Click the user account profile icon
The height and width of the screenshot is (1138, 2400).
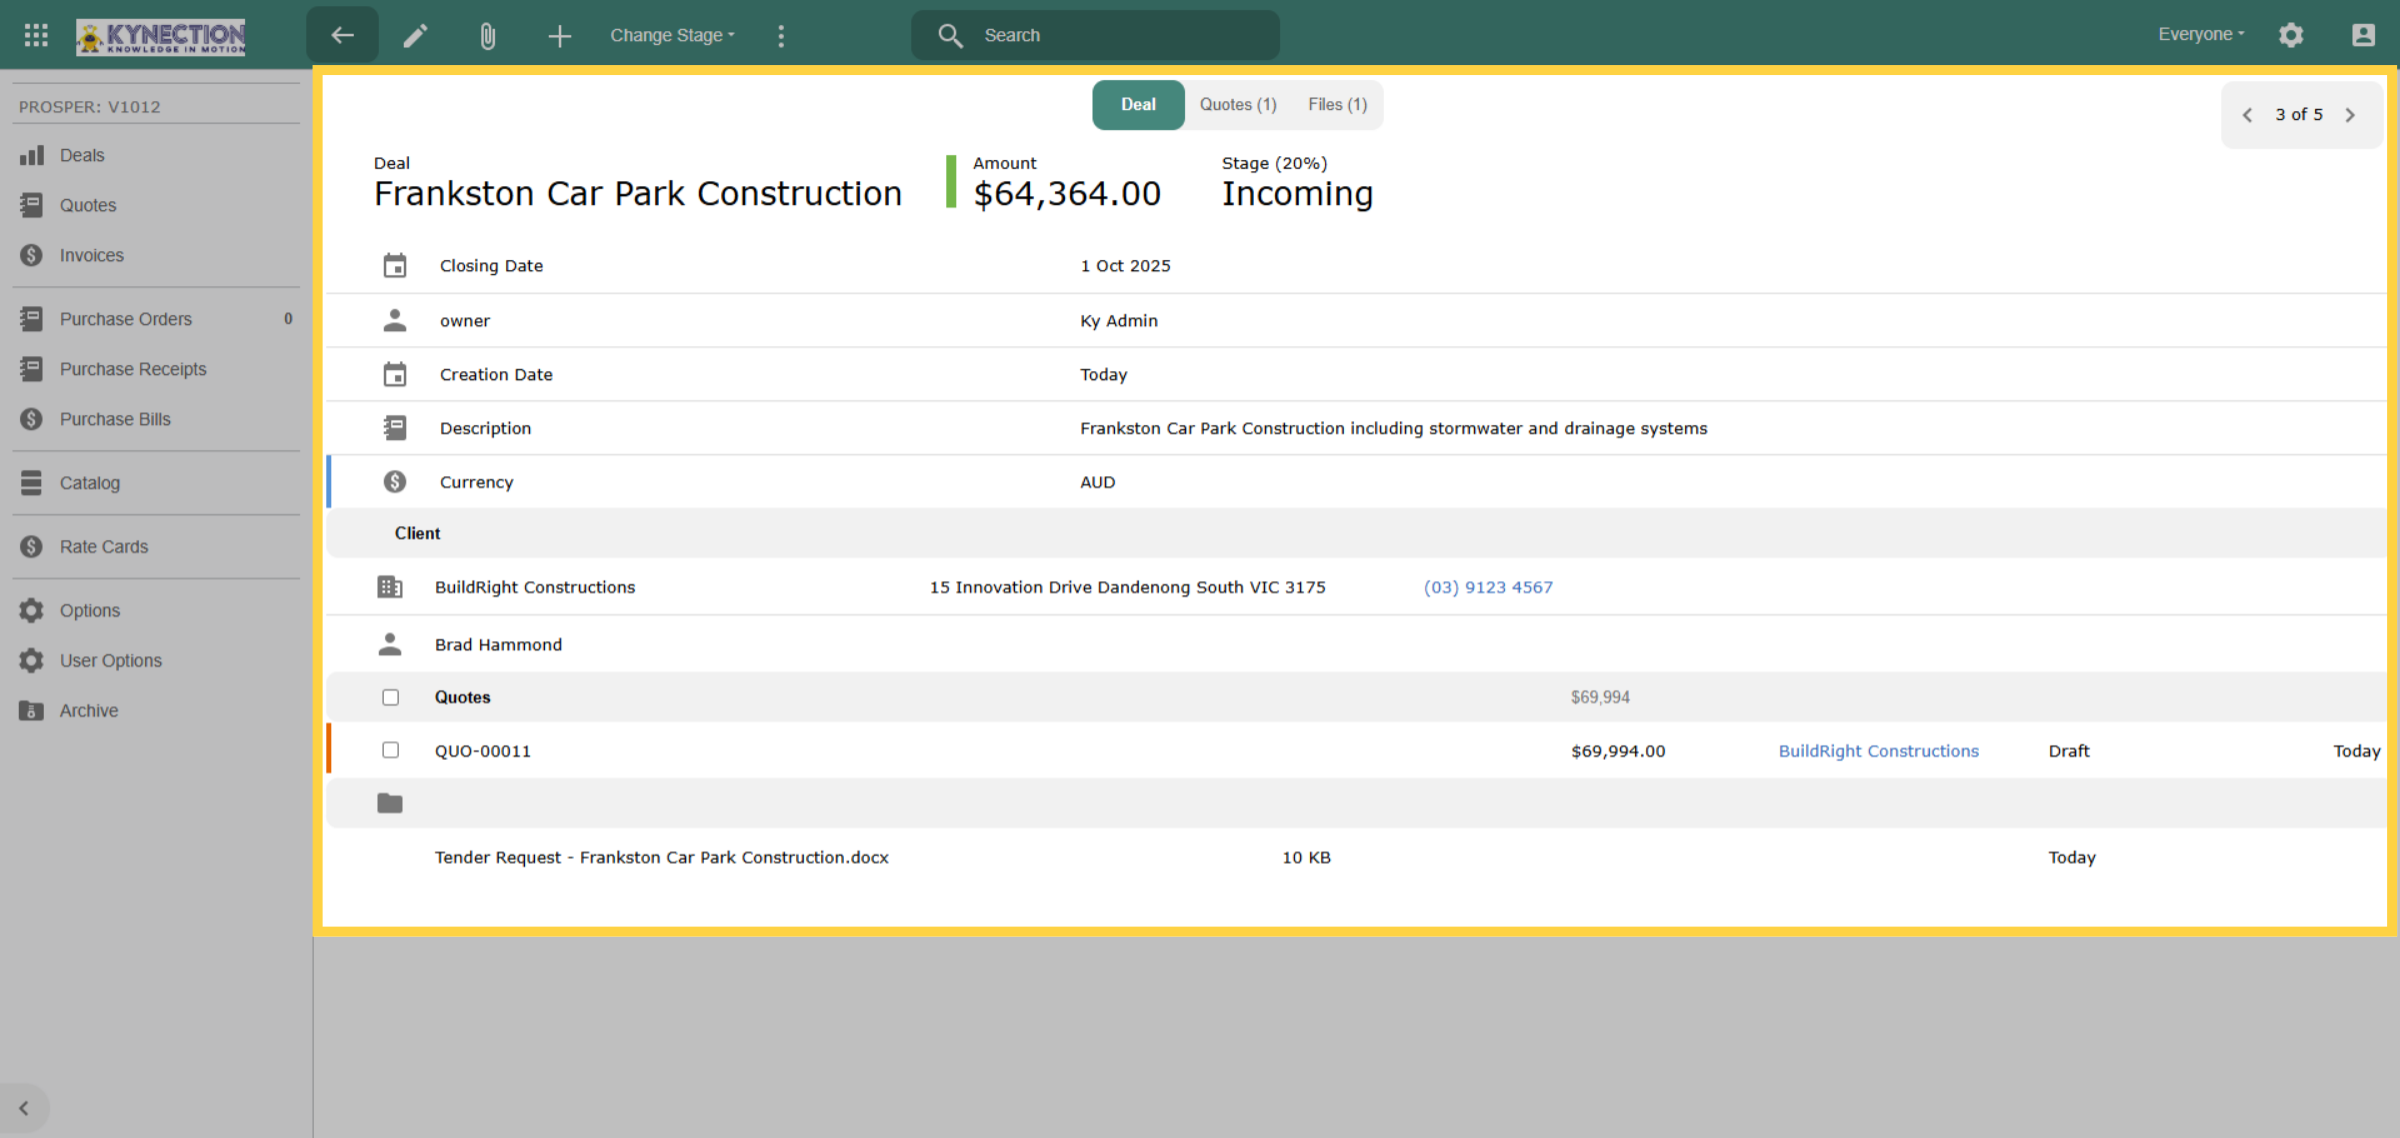coord(2363,35)
